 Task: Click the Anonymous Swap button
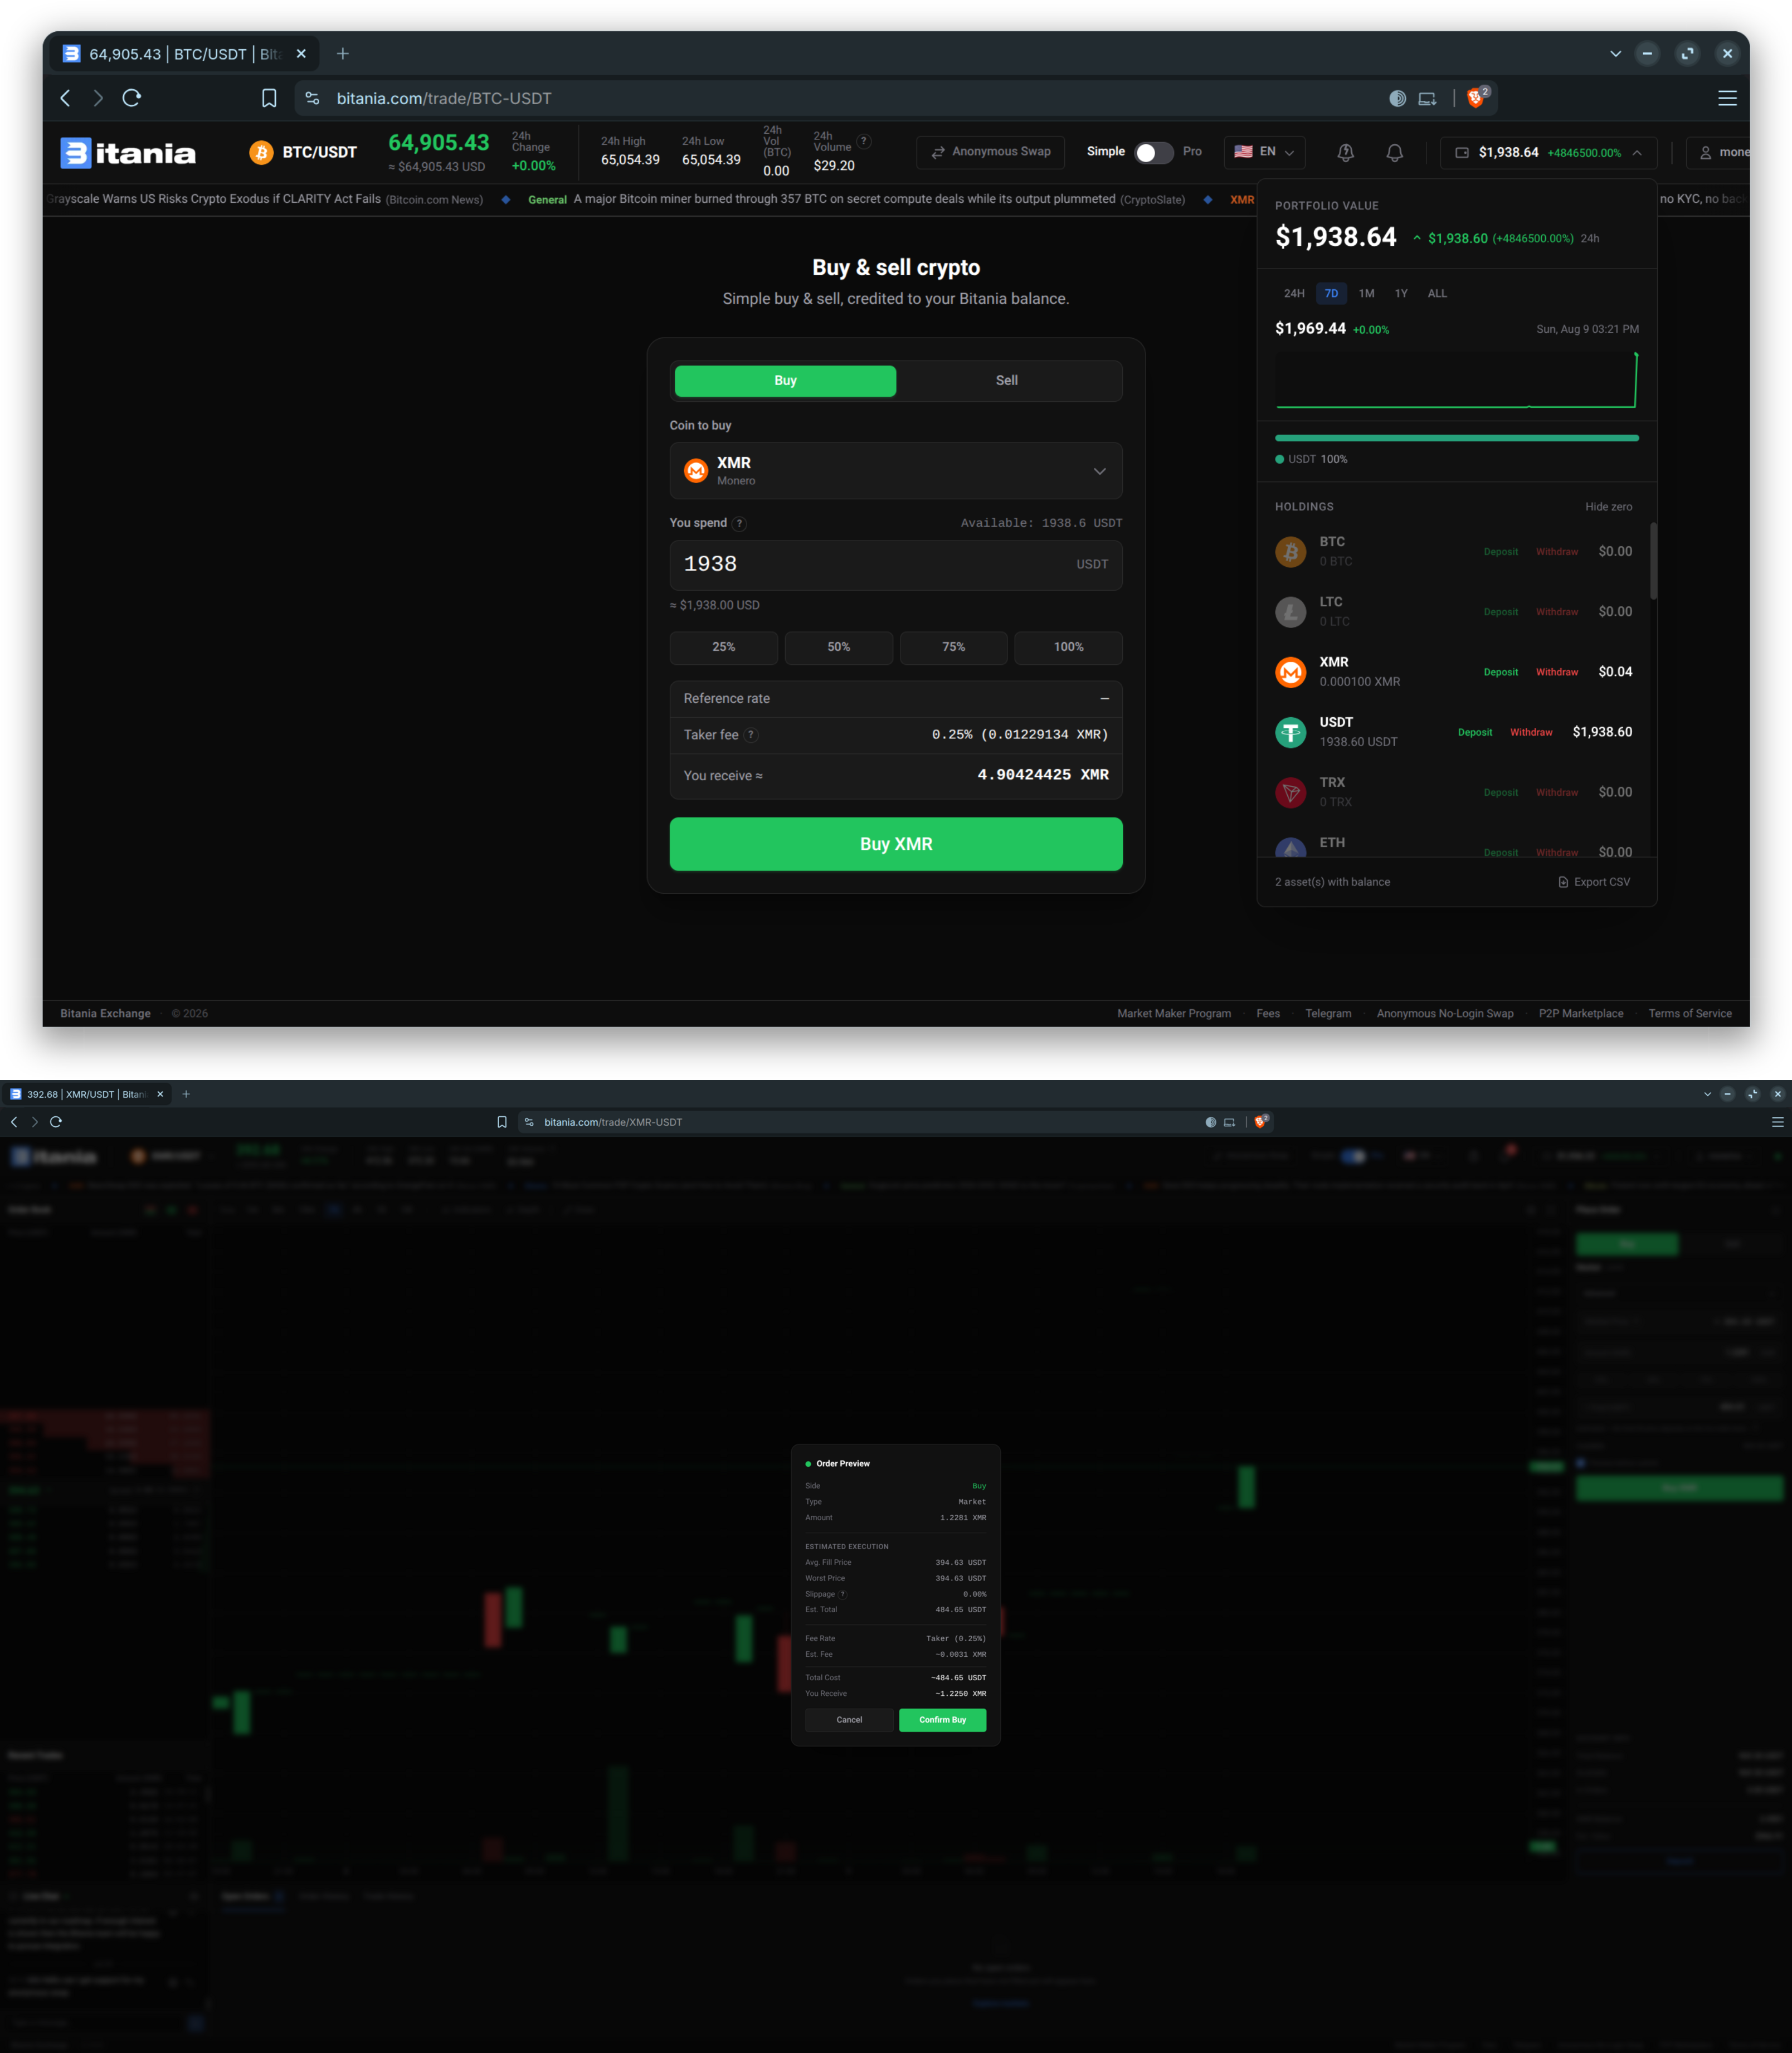(x=990, y=152)
